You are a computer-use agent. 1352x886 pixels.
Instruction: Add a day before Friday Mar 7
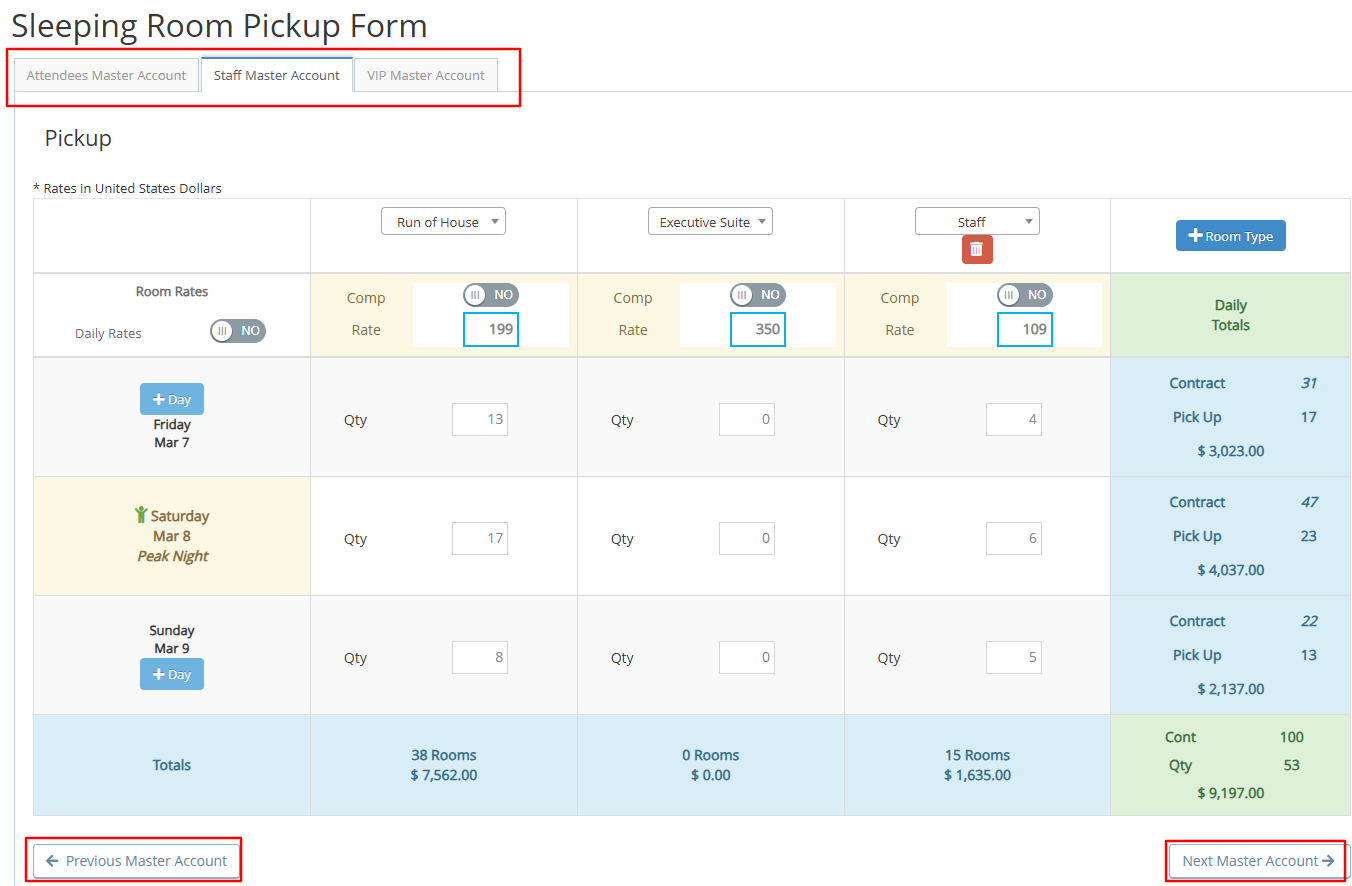click(171, 399)
